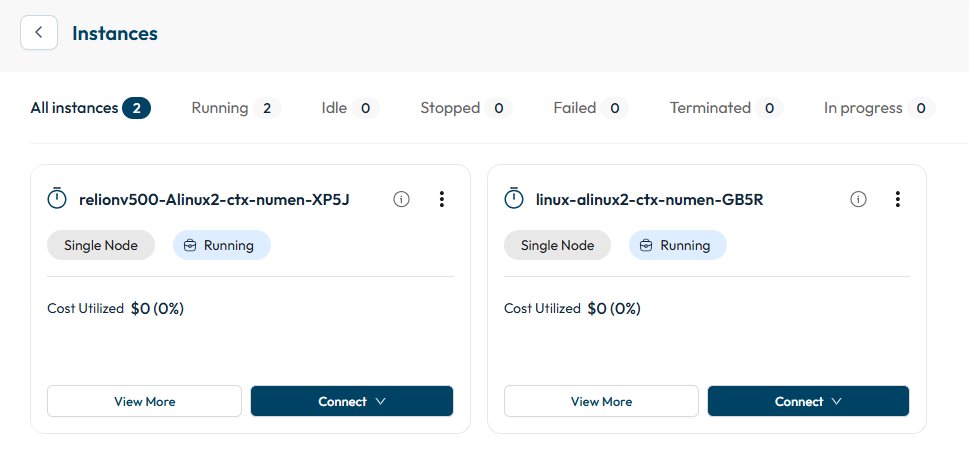
Task: Click the briefcase icon in relionv500 Running badge
Action: (190, 245)
